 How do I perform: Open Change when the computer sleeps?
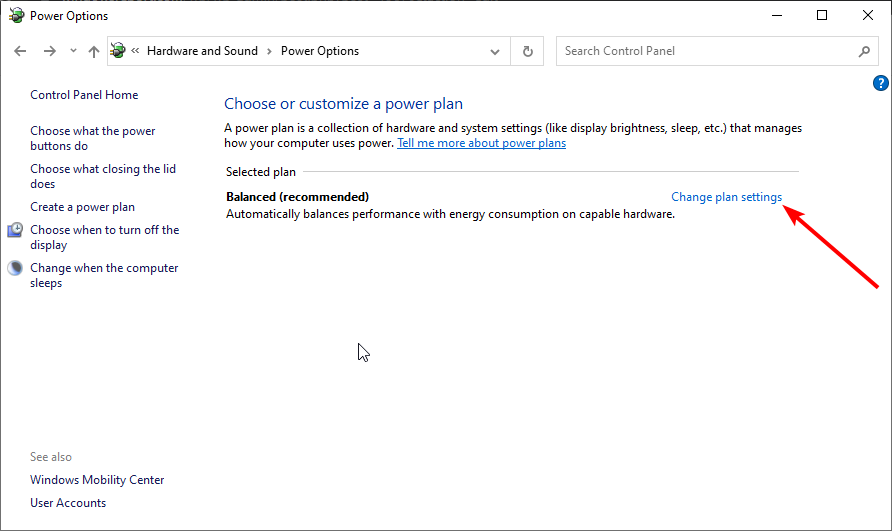pyautogui.click(x=104, y=275)
